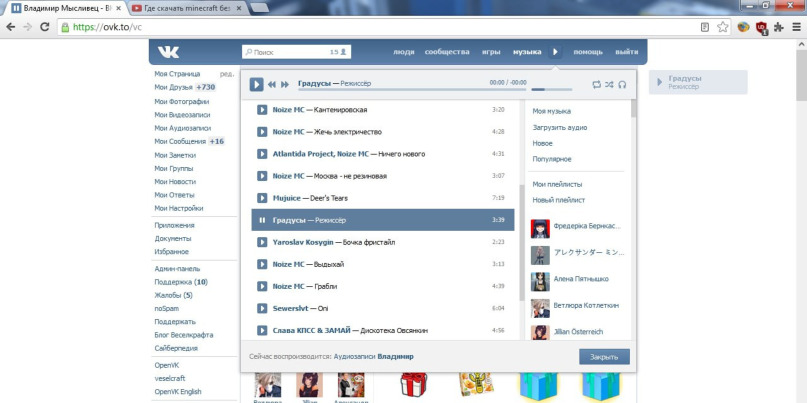Skip to the next track
Screen dimensions: 807x403
(x=285, y=85)
